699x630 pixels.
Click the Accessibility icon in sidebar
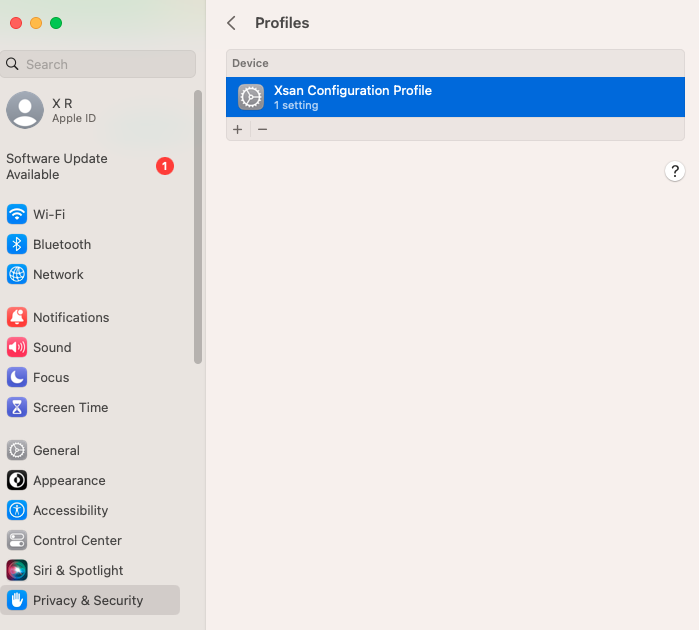click(17, 510)
